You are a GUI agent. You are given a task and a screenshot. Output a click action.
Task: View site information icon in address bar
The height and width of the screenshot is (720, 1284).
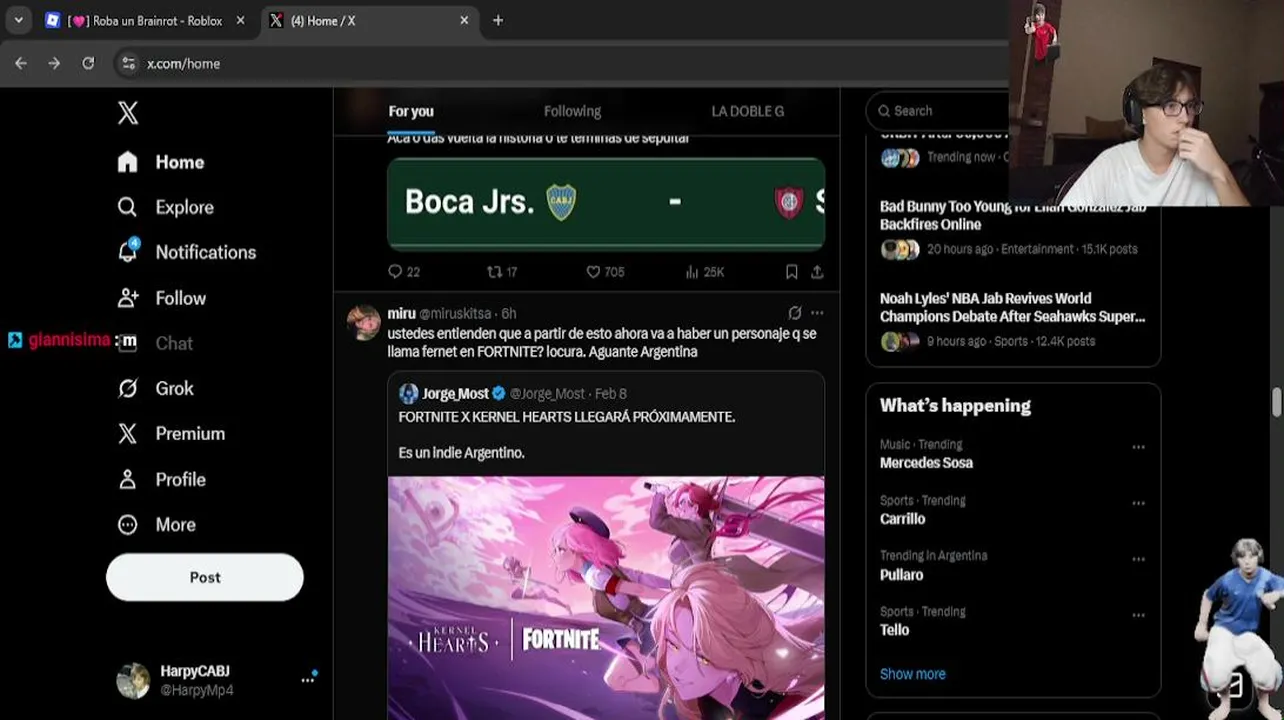tap(127, 63)
